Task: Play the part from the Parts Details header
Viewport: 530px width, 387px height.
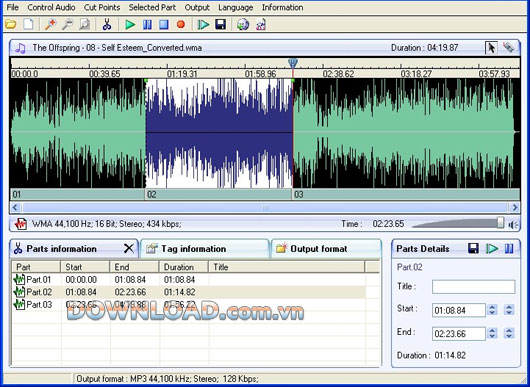Action: point(492,248)
